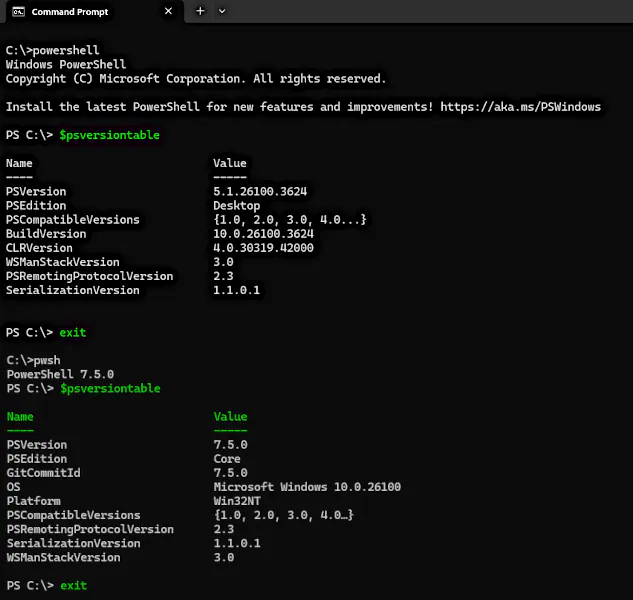Image resolution: width=633 pixels, height=600 pixels.
Task: Close the Command Prompt tab
Action: pos(169,11)
